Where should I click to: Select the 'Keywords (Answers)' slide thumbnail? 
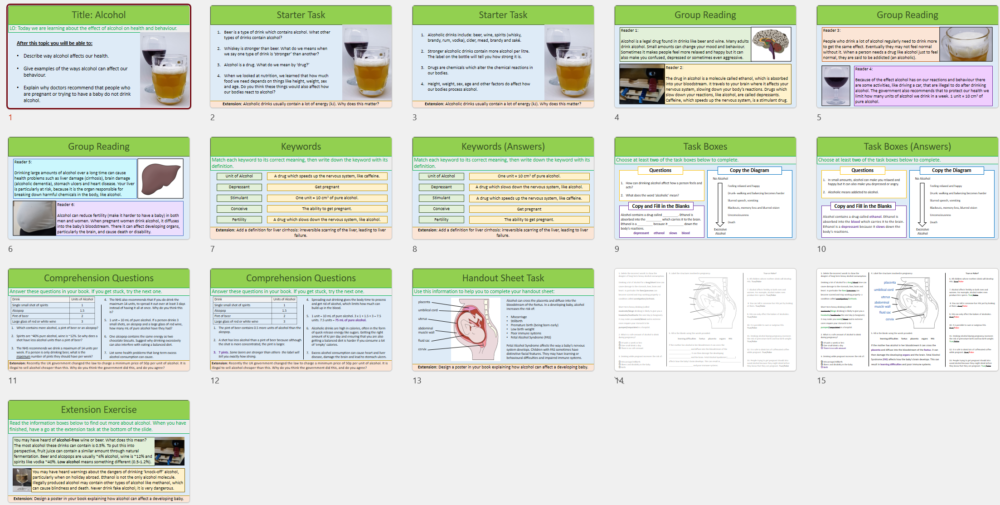503,188
